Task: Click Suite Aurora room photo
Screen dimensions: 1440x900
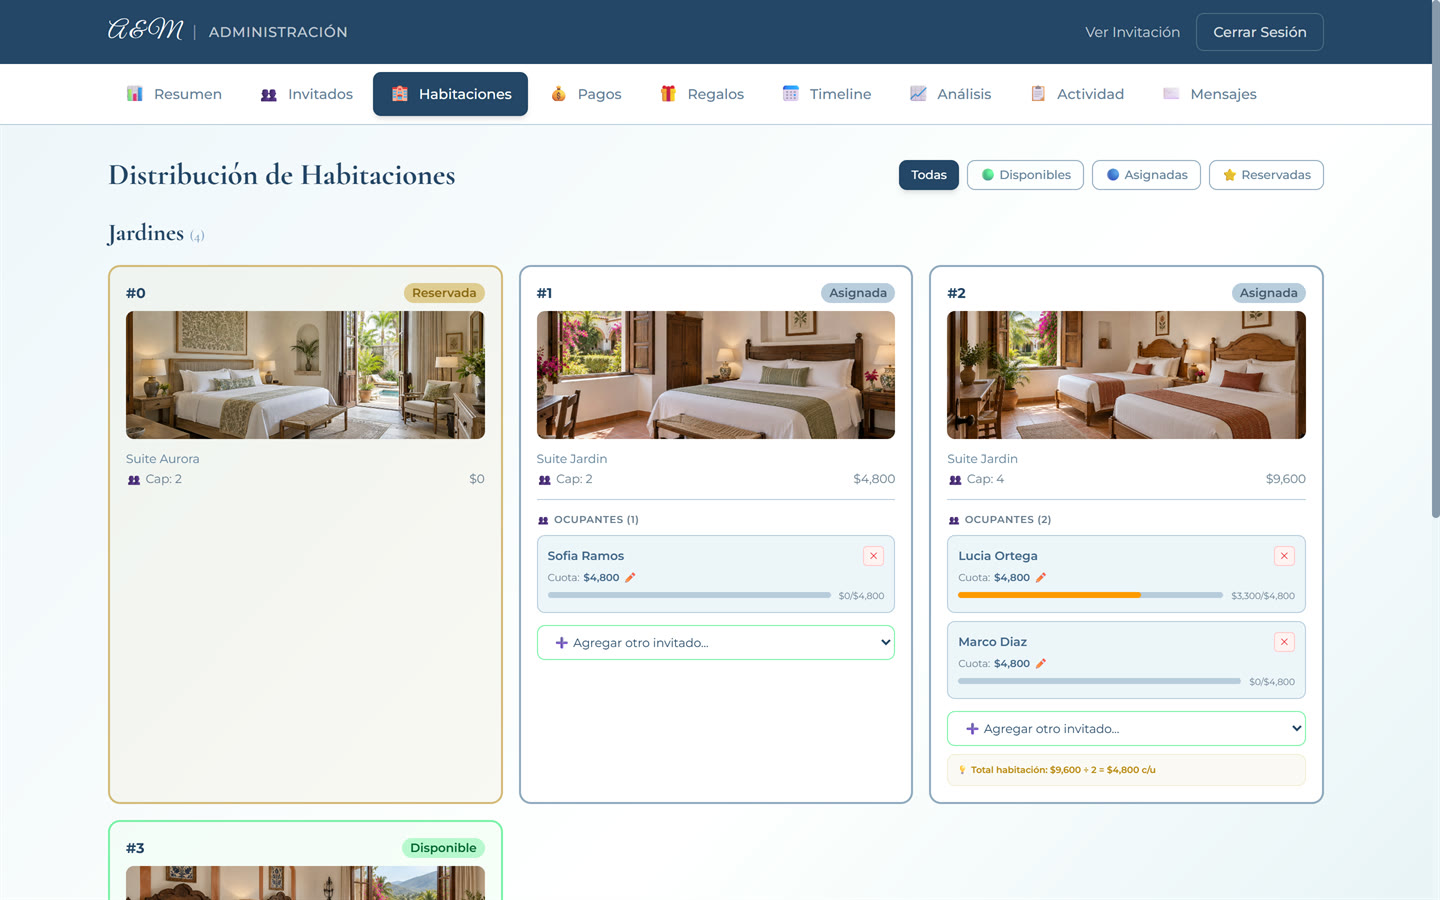Action: 305,375
